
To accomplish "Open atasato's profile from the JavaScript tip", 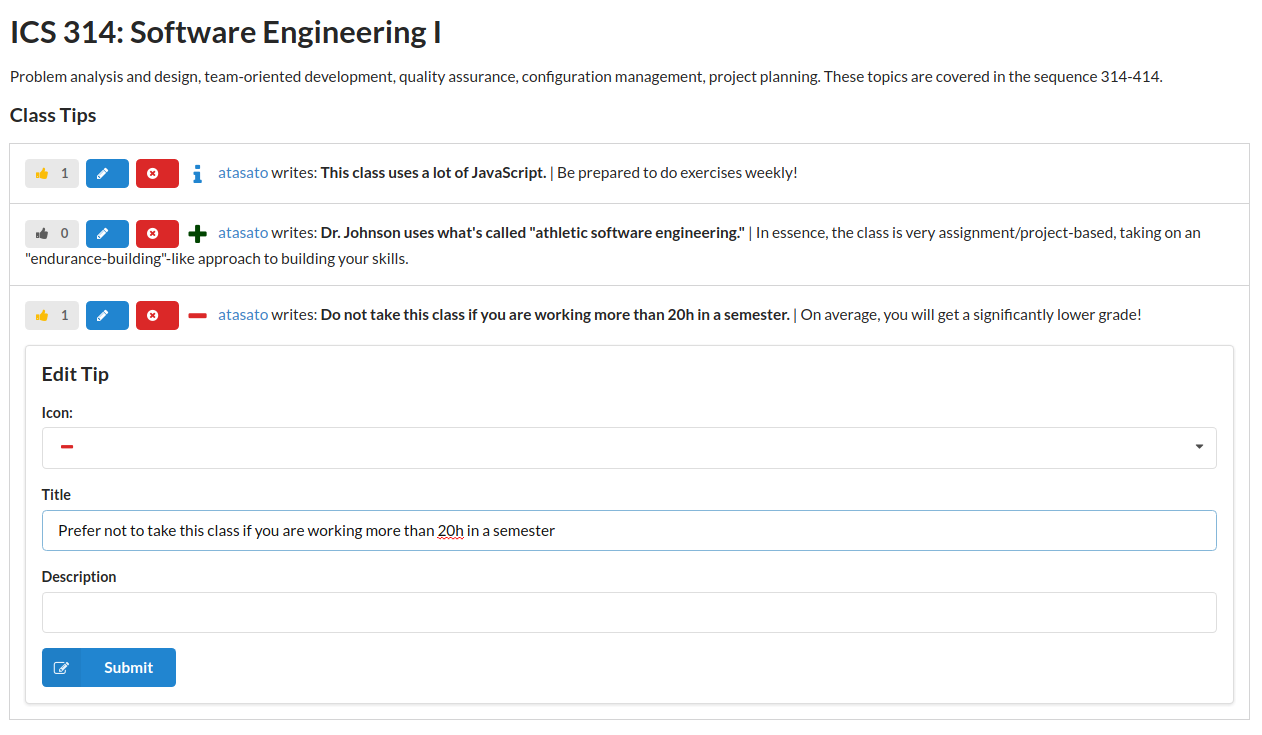I will pos(243,173).
